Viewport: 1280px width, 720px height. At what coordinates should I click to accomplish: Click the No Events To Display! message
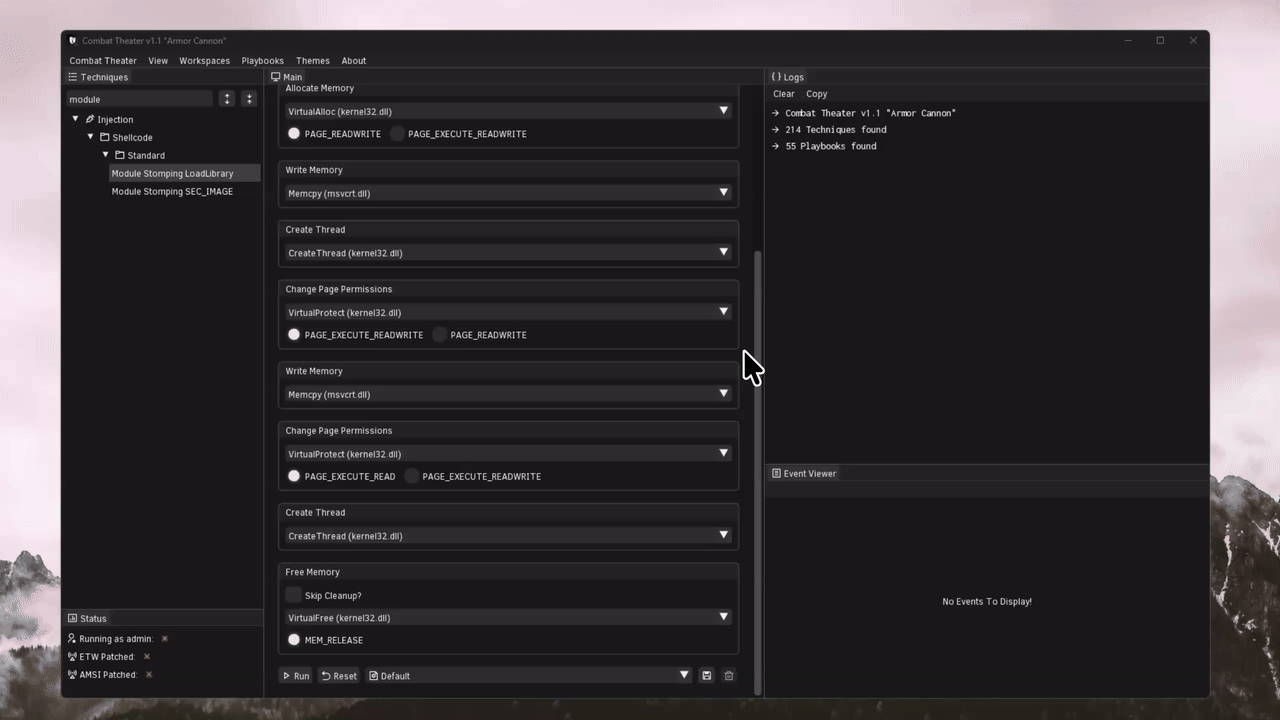coord(987,602)
